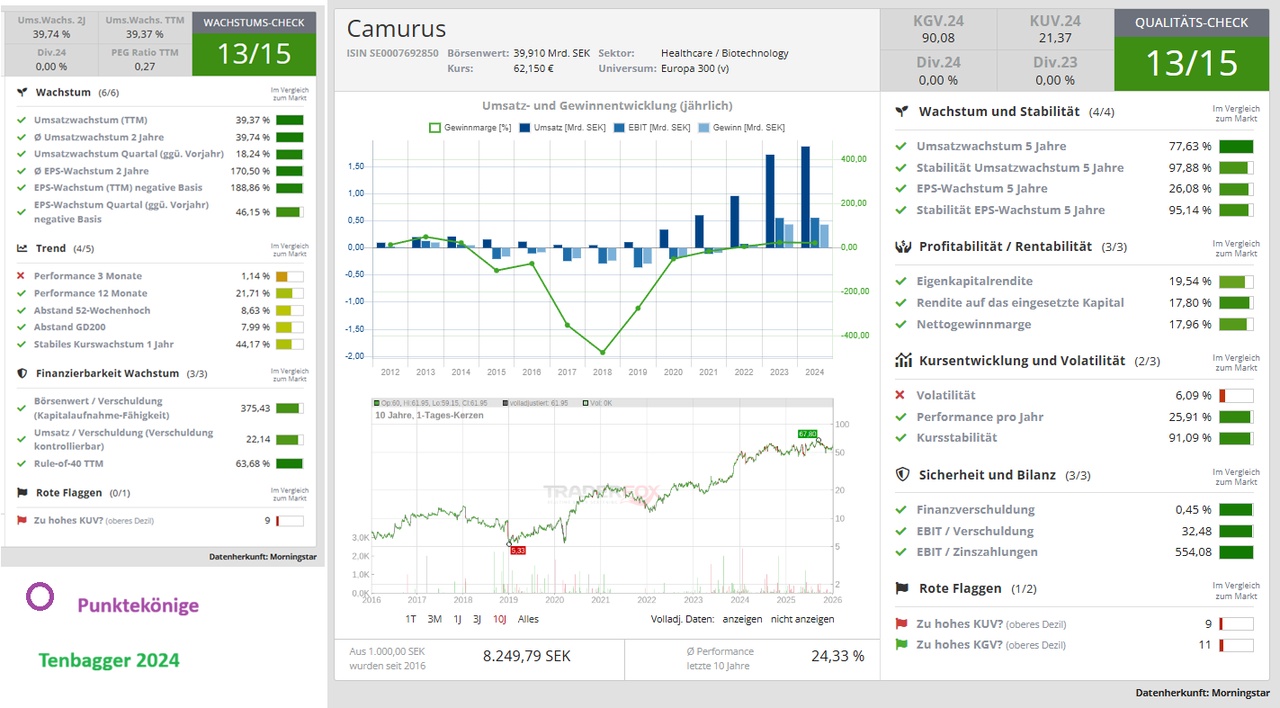This screenshot has height=708, width=1280.
Task: Click the Sicherheit und Bilanz shield icon
Action: (902, 475)
